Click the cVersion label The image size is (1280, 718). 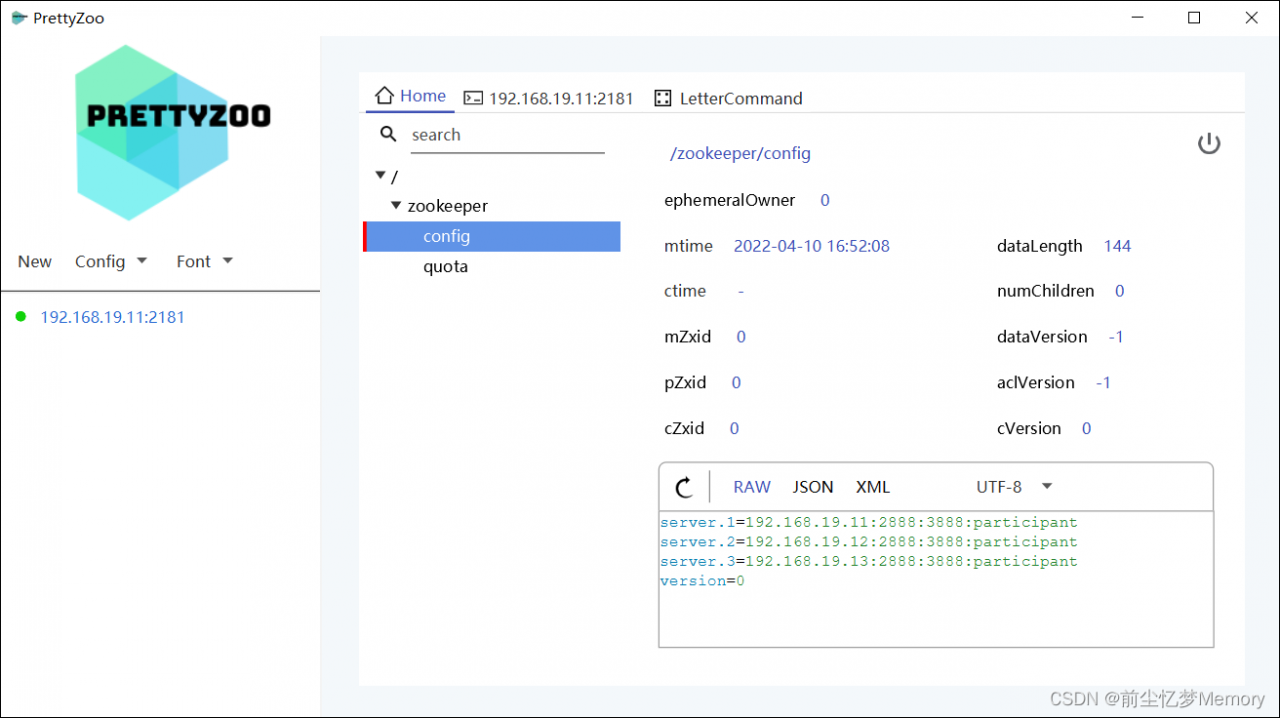[x=1029, y=428]
